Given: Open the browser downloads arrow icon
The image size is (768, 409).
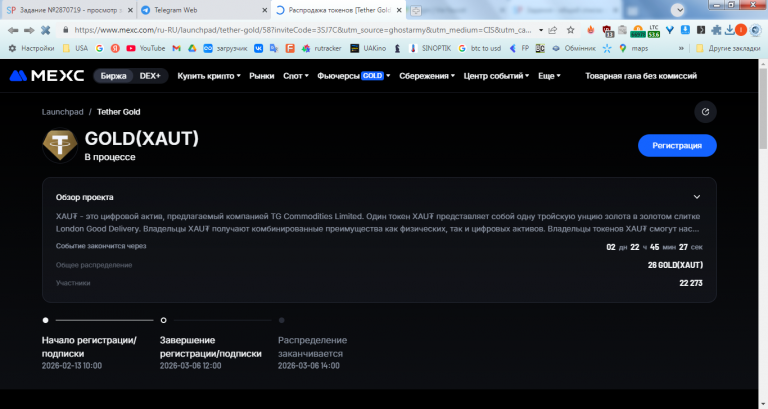Looking at the screenshot, I should pyautogui.click(x=729, y=30).
